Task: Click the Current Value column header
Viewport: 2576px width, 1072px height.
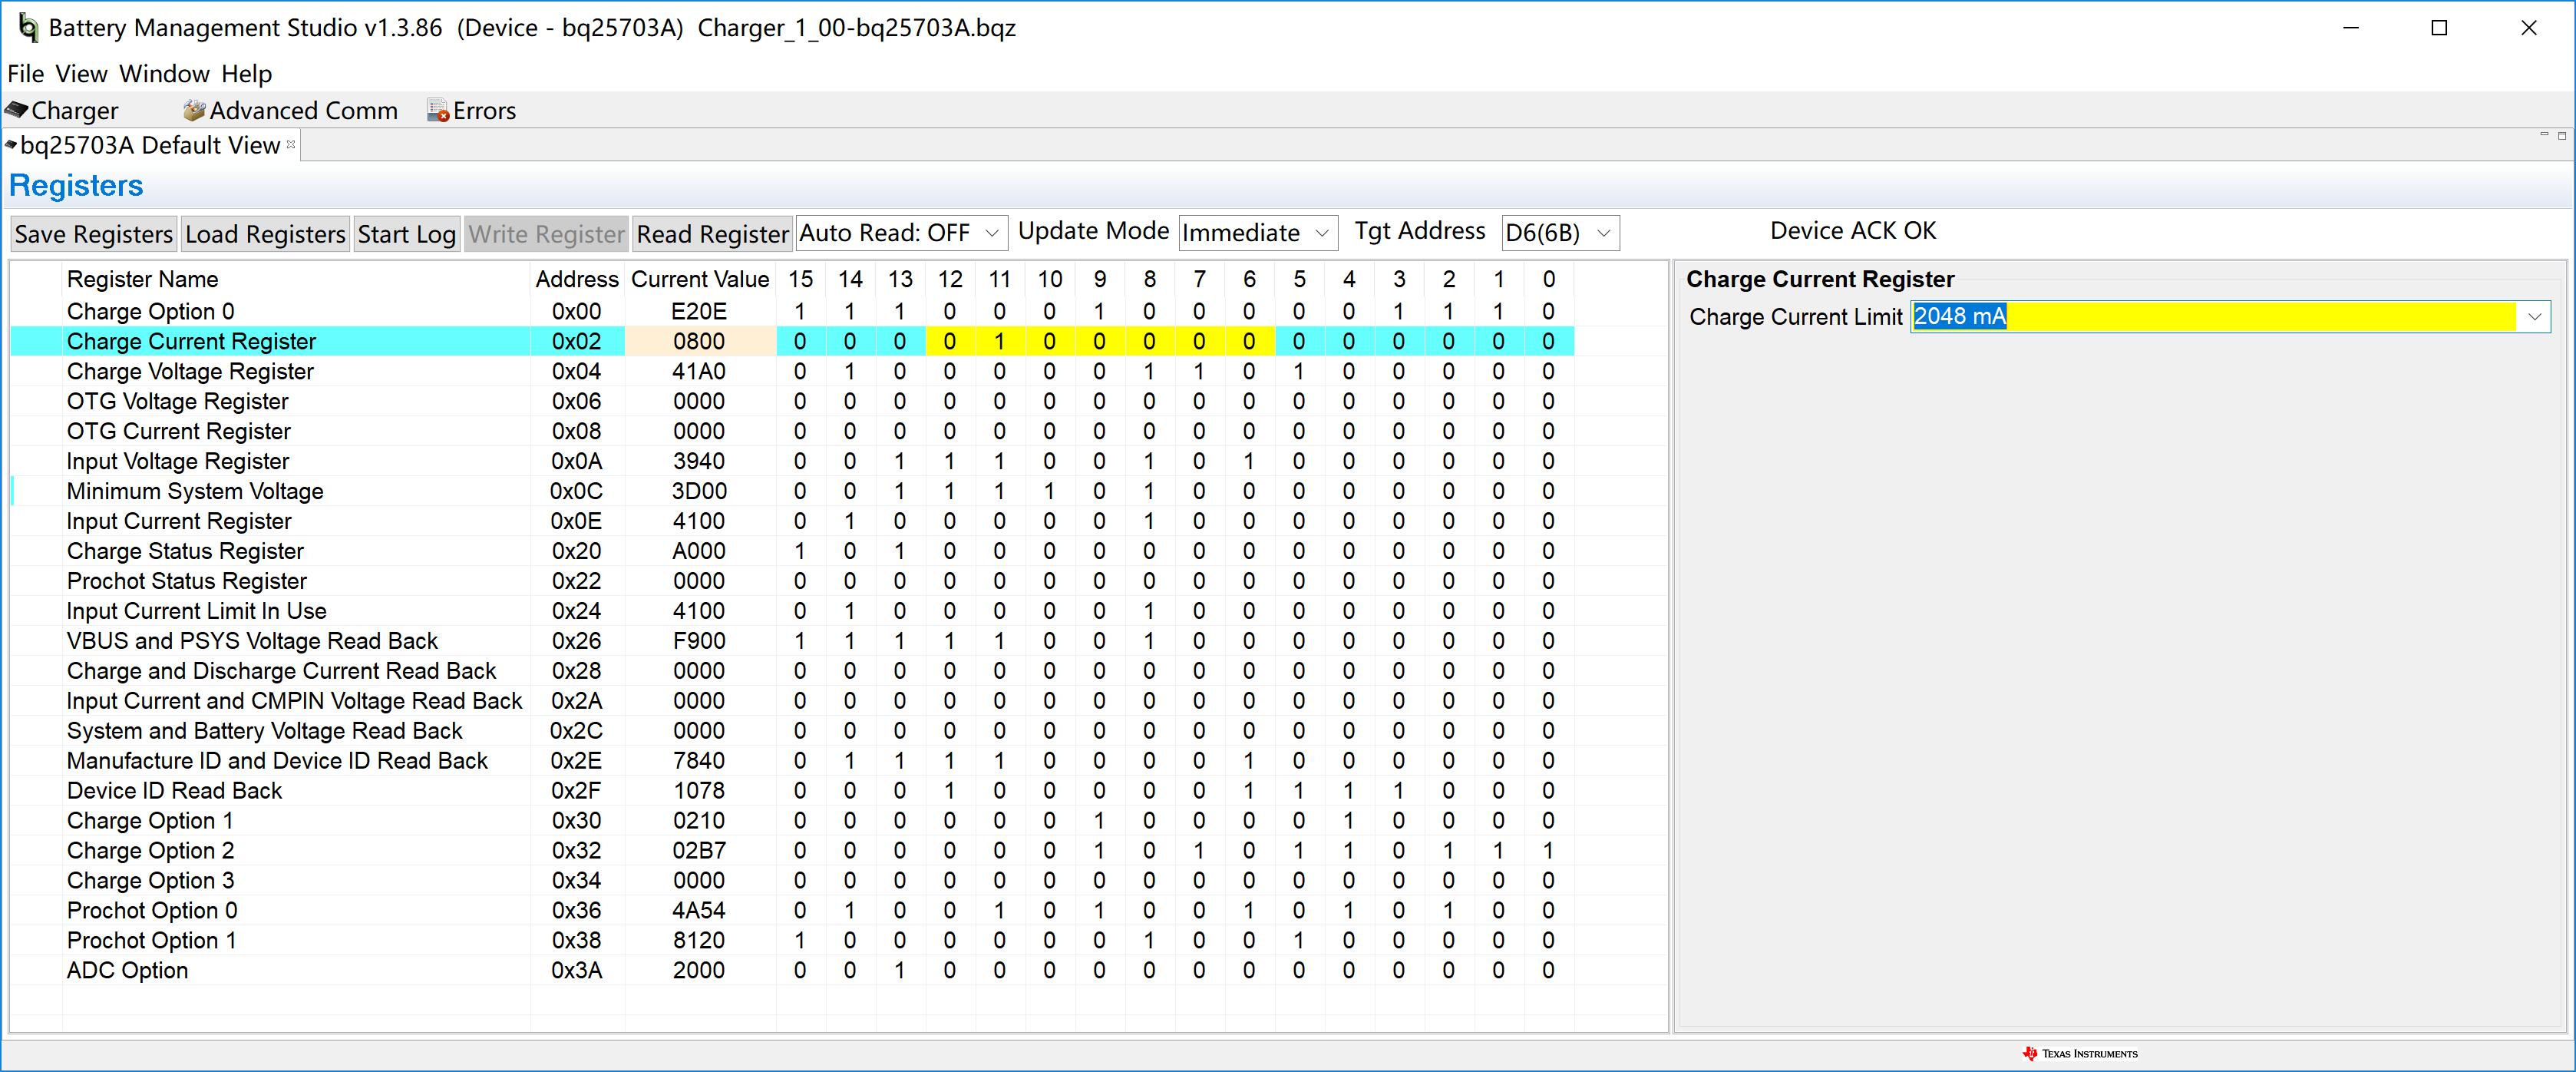Action: (x=700, y=280)
